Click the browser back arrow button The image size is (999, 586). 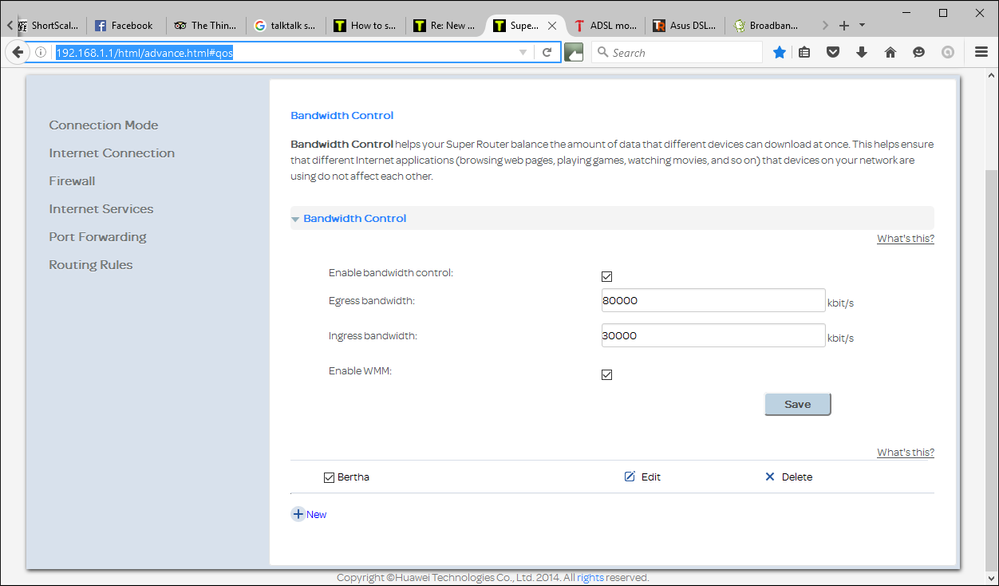pos(18,52)
